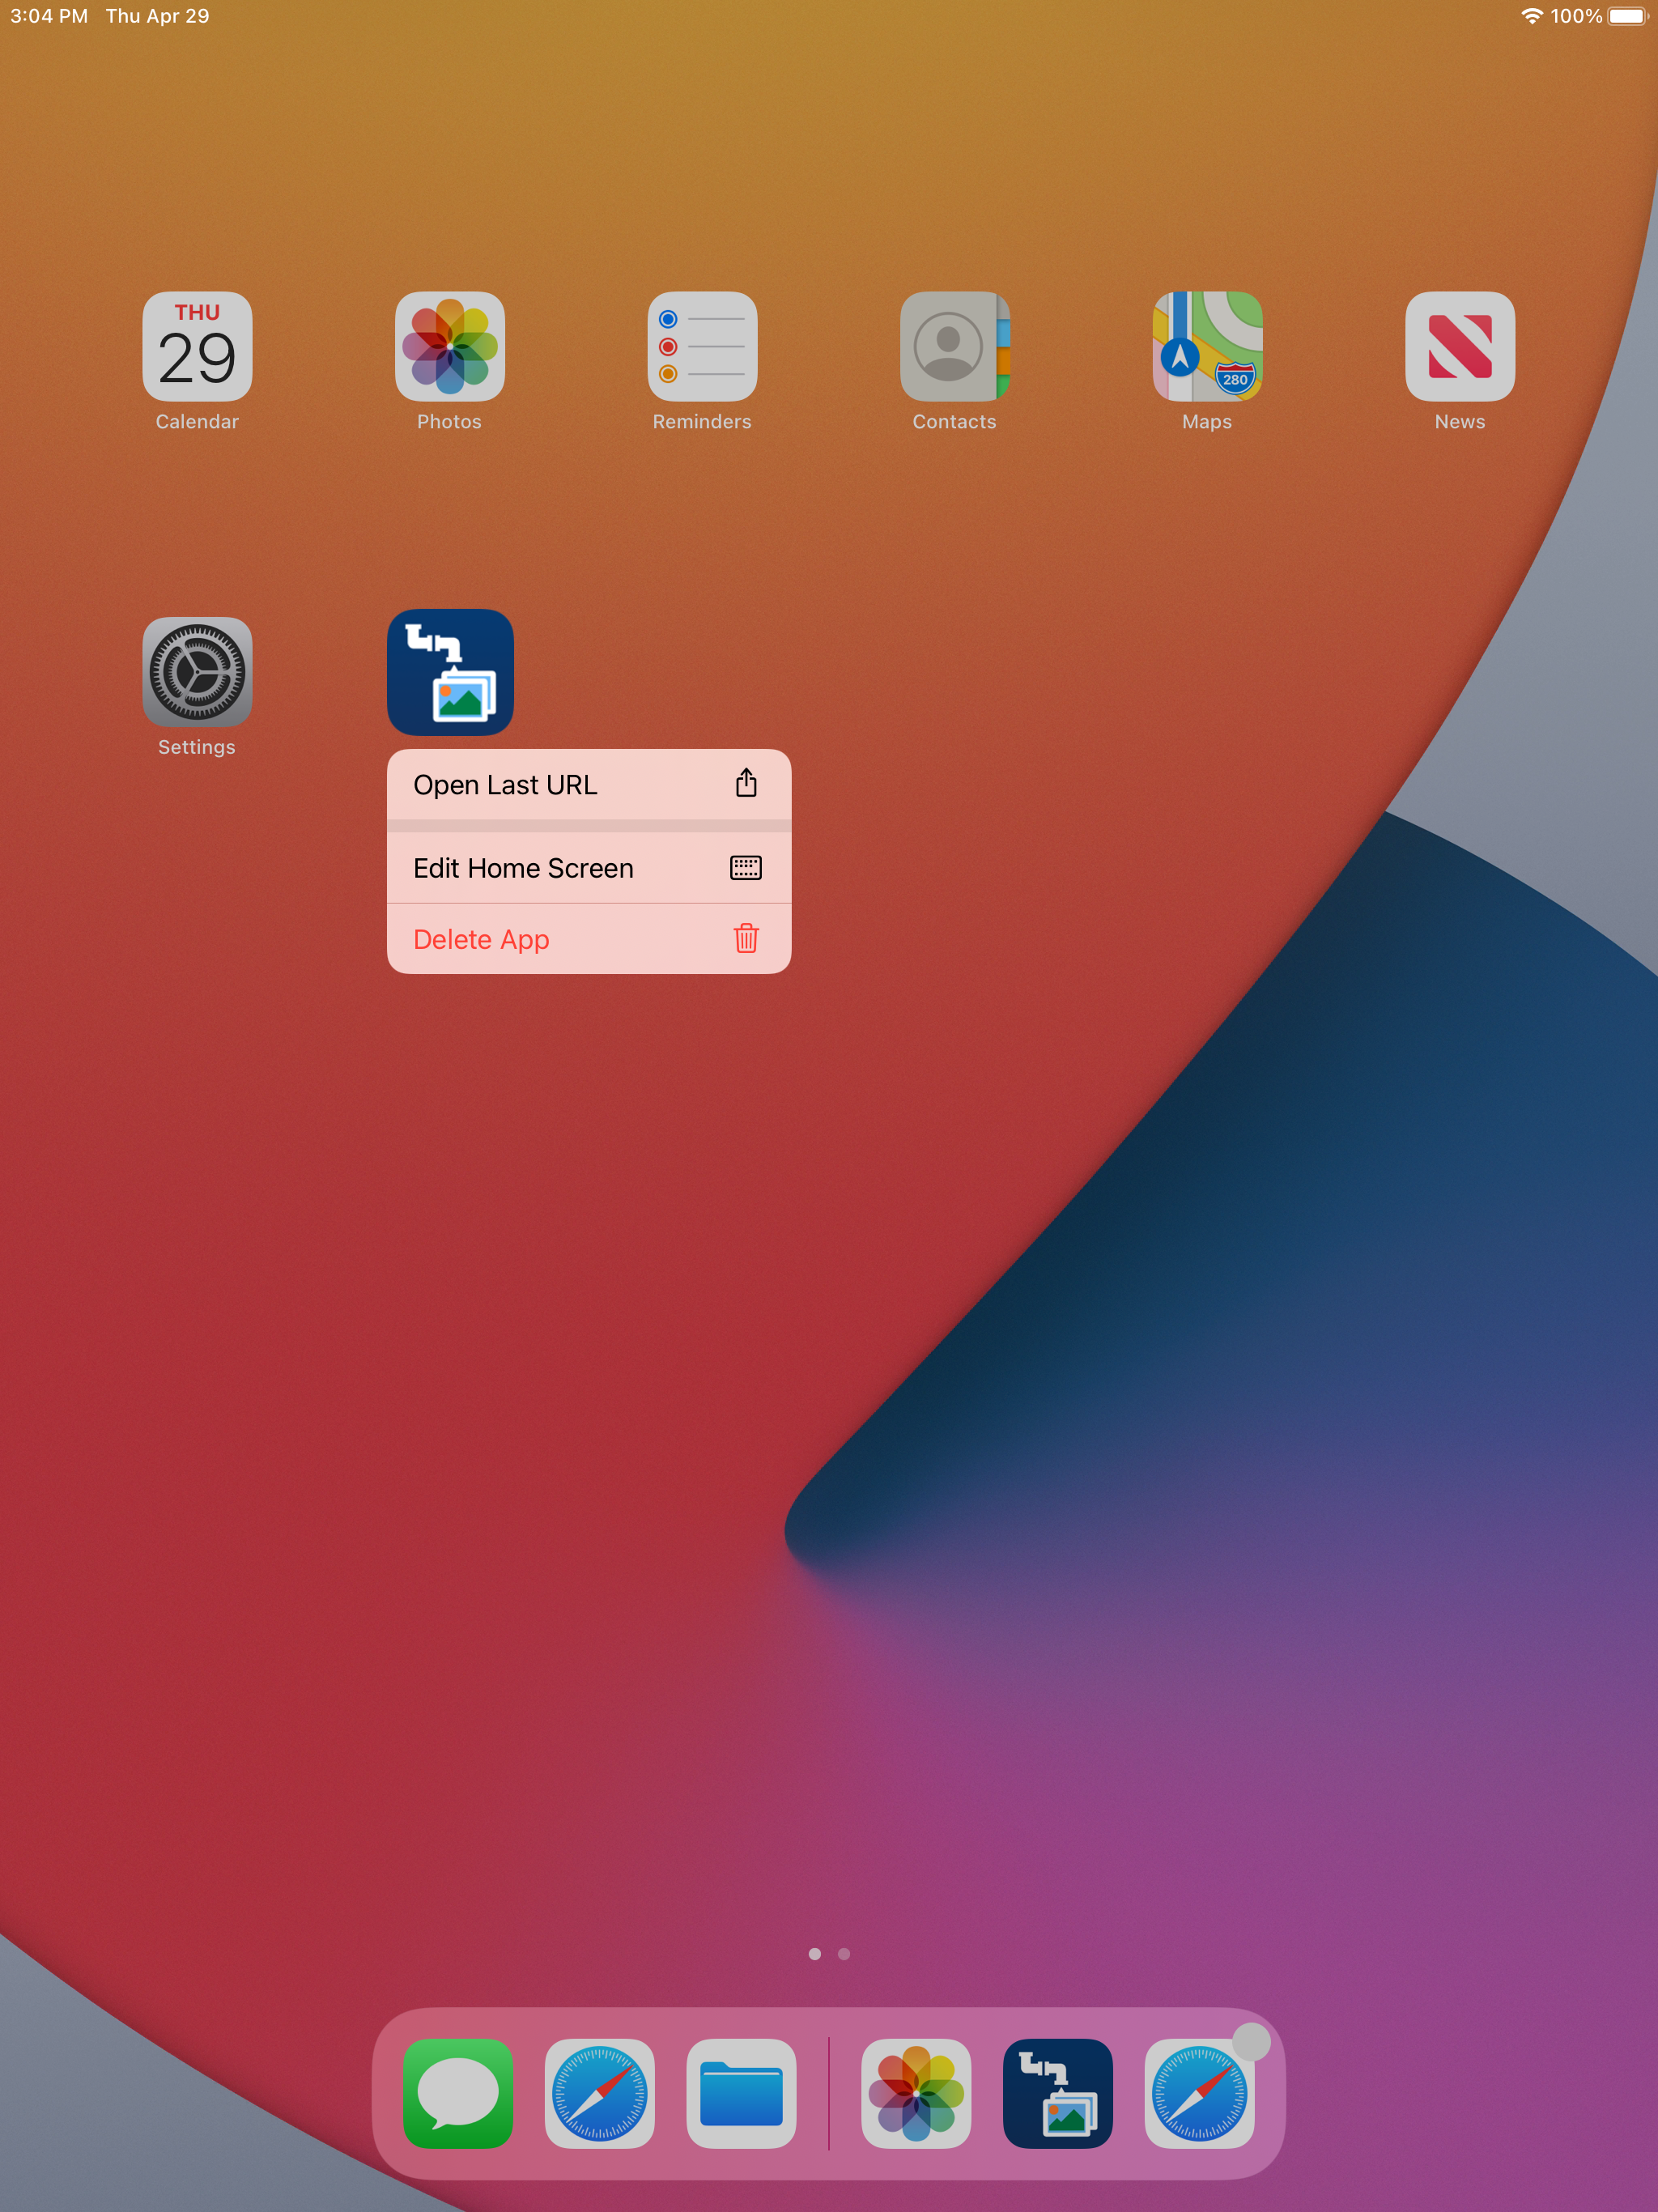Launch the Reminders app

(702, 346)
